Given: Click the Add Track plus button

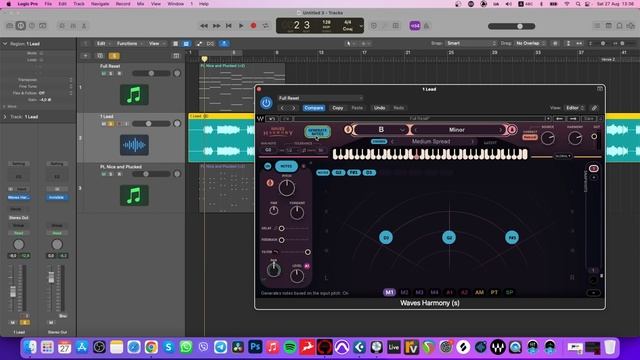Looking at the screenshot, I should tap(86, 56).
